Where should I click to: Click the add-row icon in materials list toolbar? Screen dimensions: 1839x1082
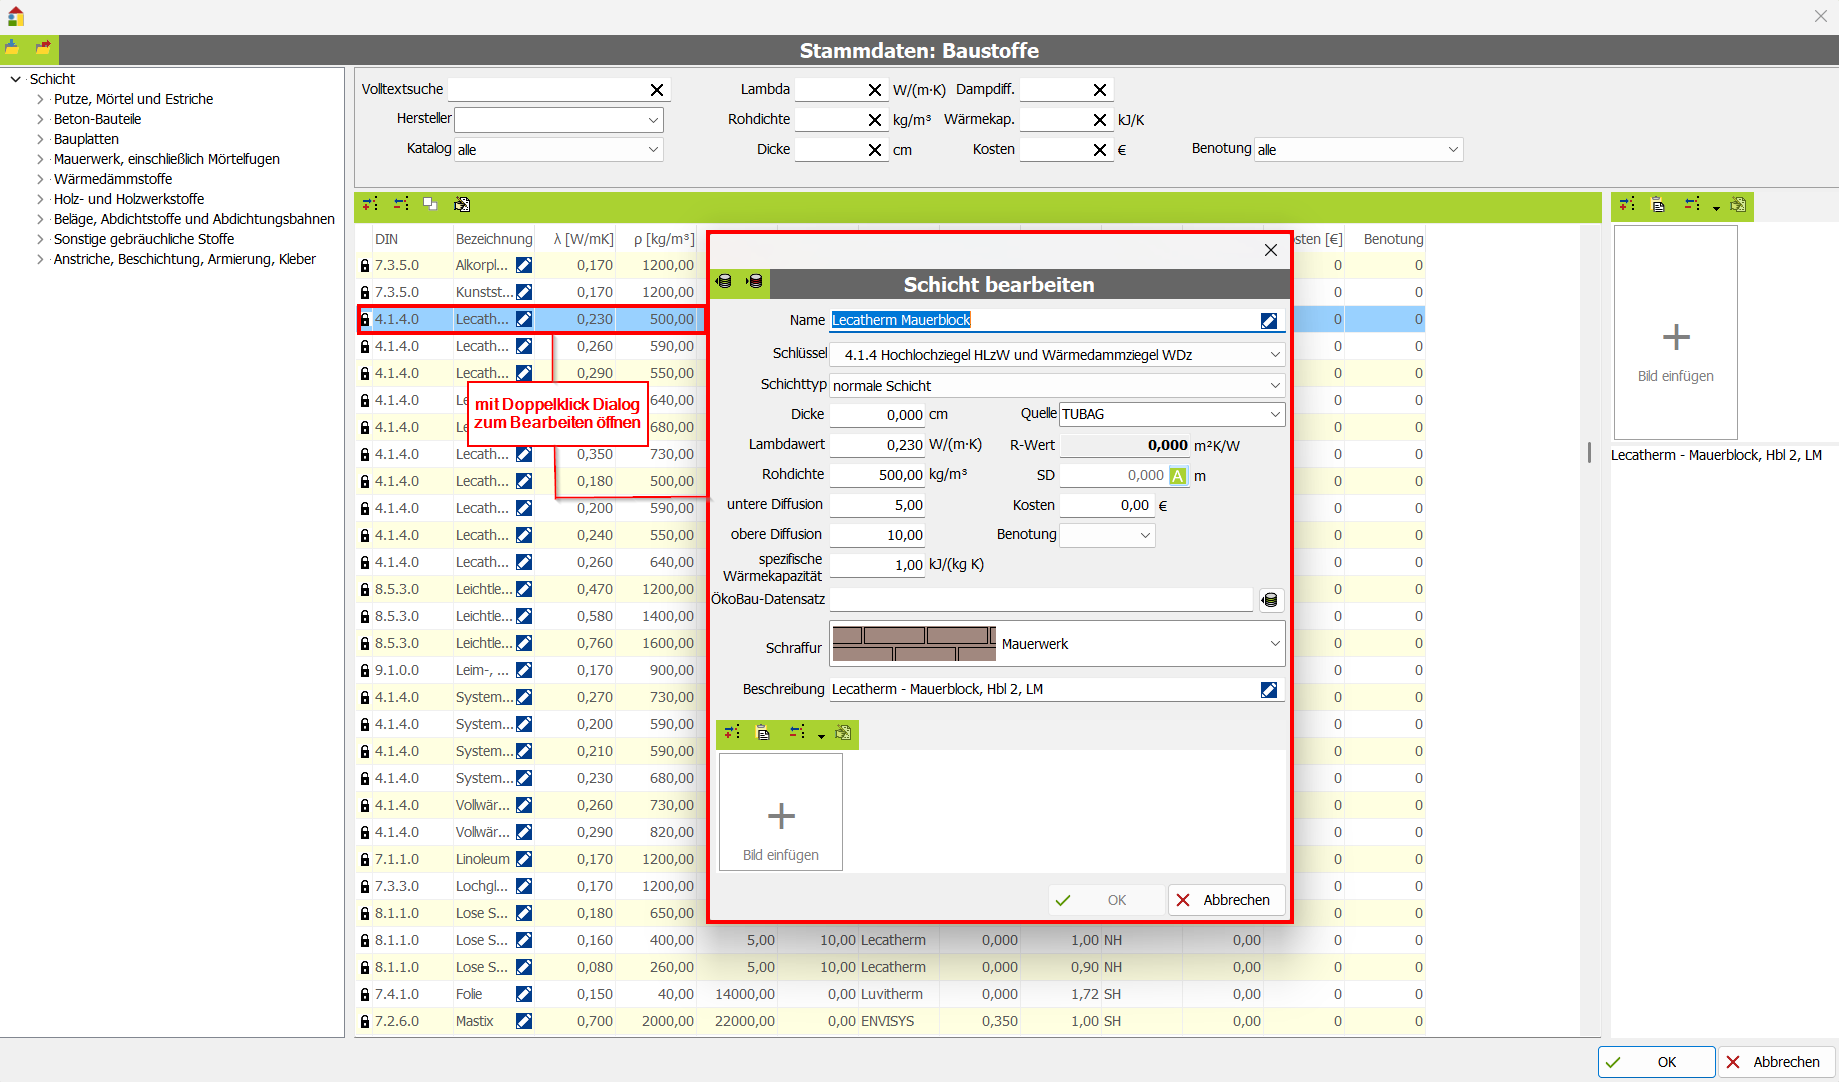(370, 204)
